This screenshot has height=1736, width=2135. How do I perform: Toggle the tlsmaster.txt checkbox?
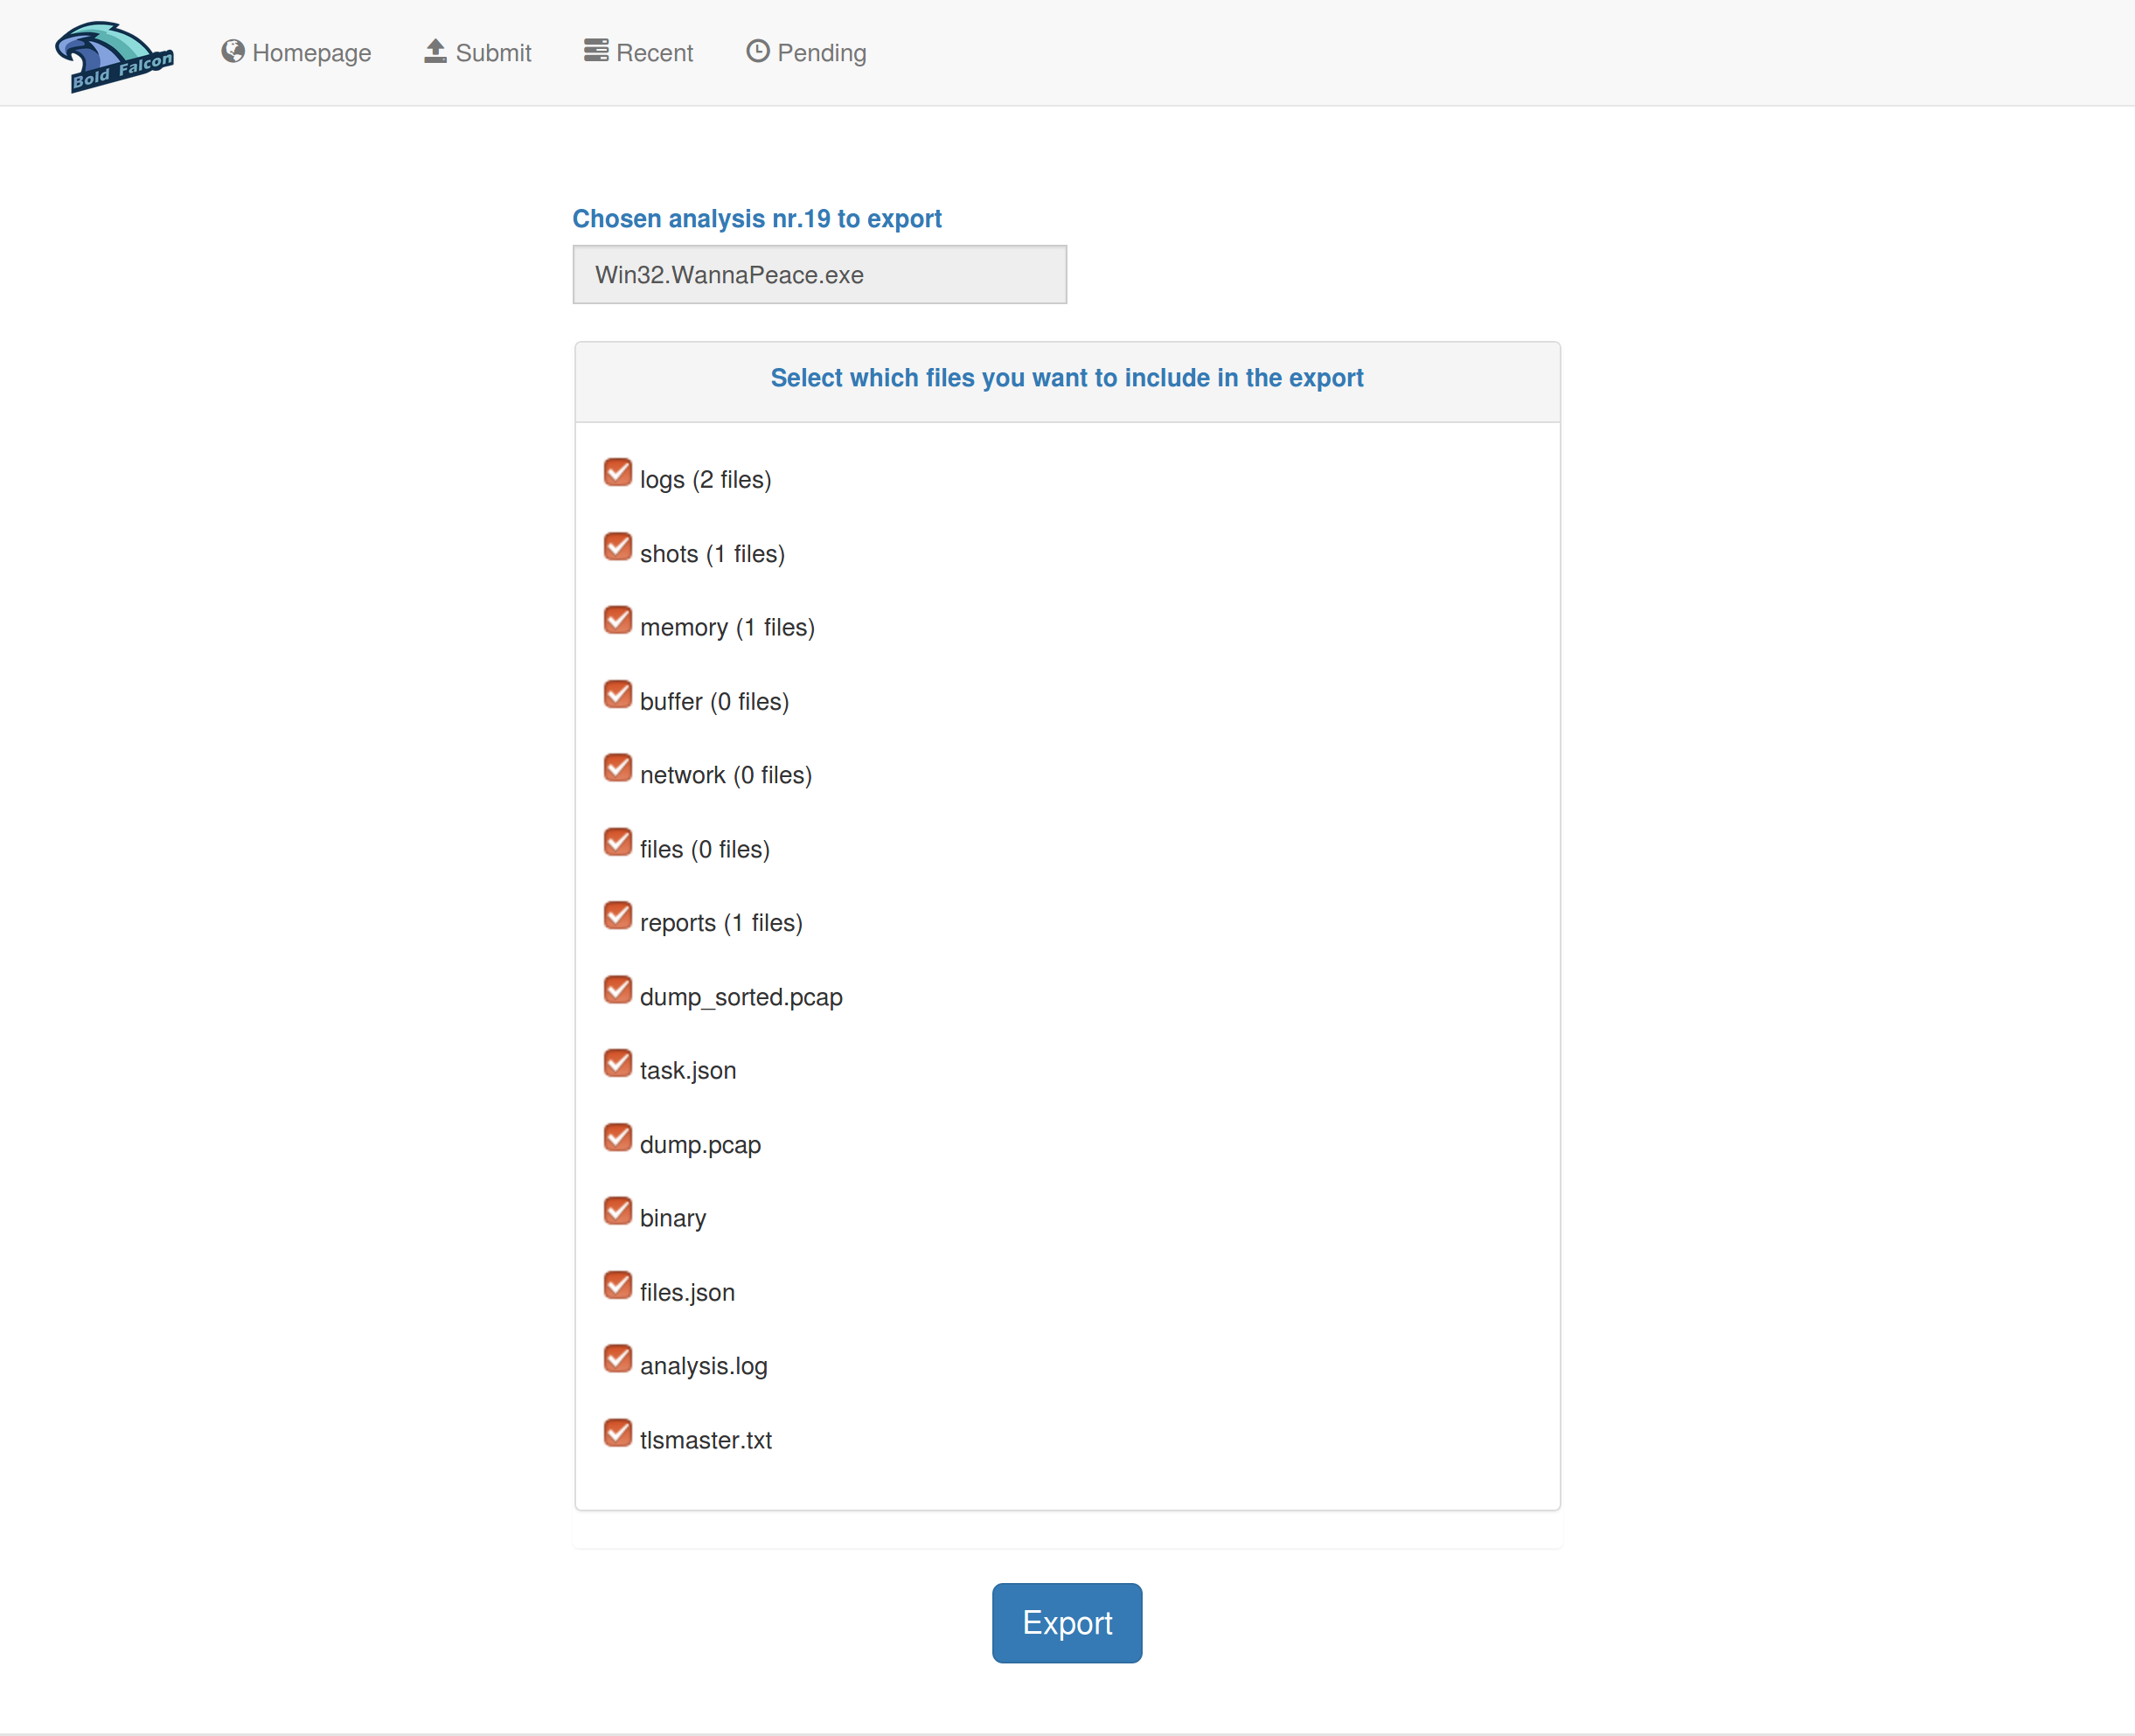[x=618, y=1433]
